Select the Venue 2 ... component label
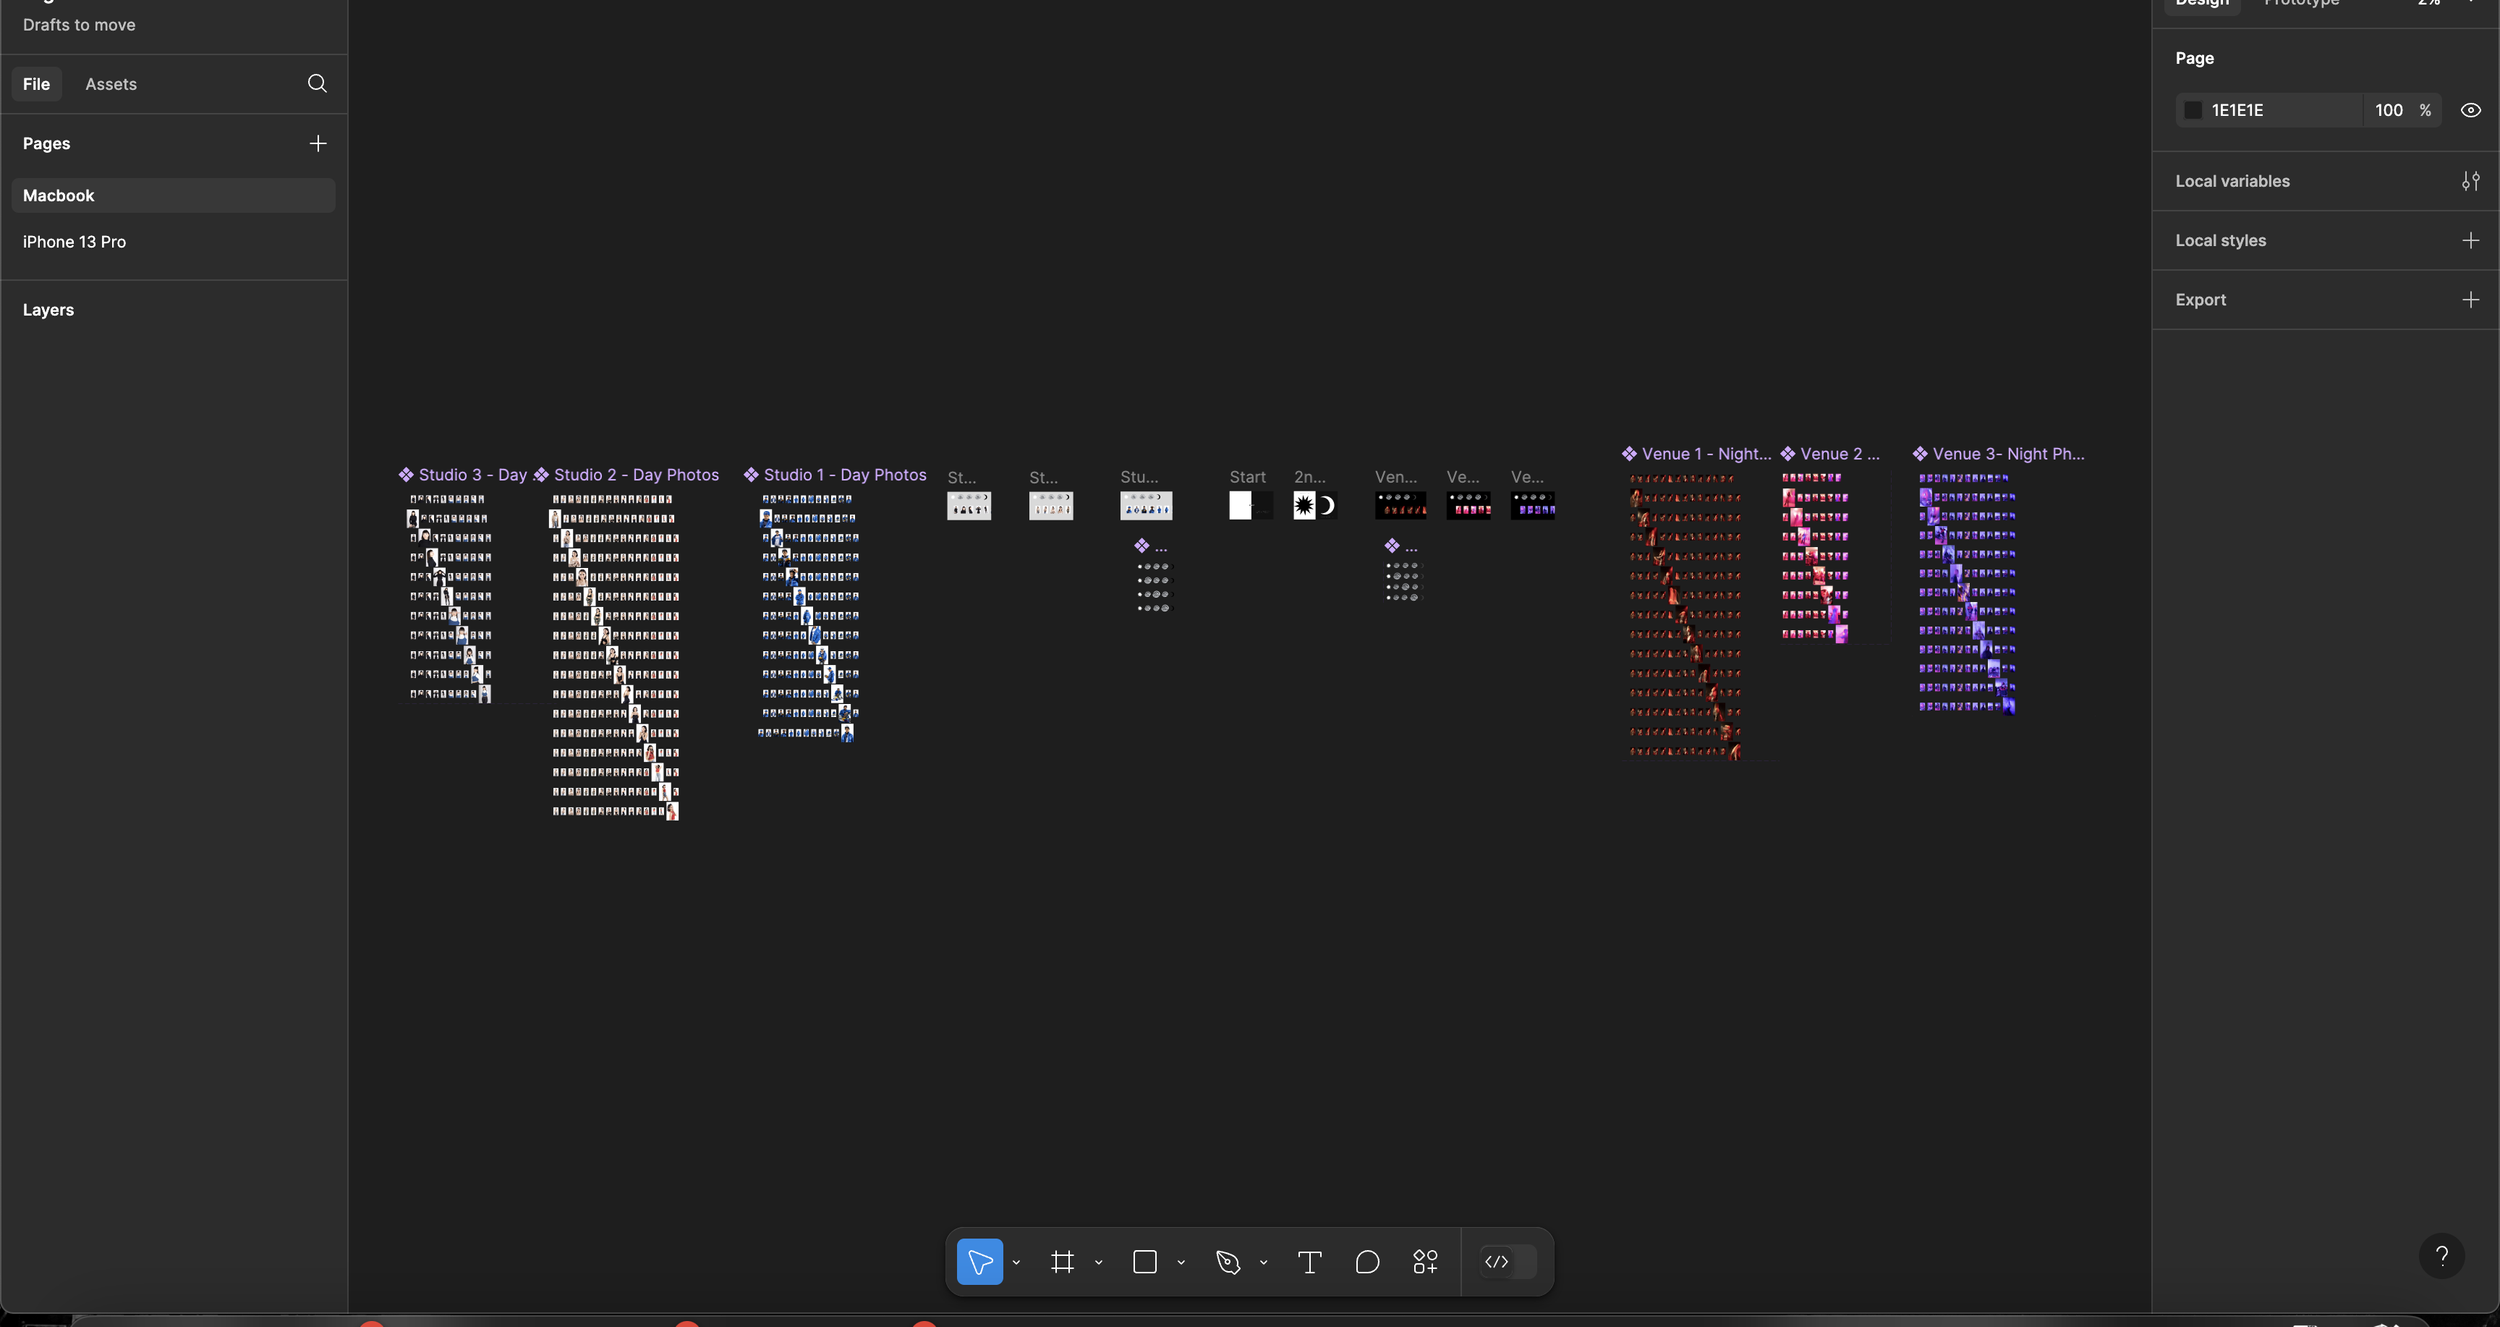Image resolution: width=2500 pixels, height=1327 pixels. [x=1840, y=454]
